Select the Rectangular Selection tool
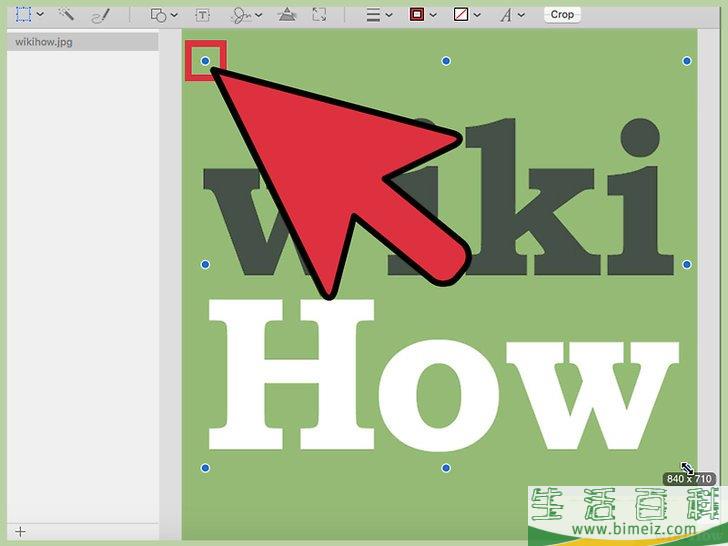 coord(23,14)
